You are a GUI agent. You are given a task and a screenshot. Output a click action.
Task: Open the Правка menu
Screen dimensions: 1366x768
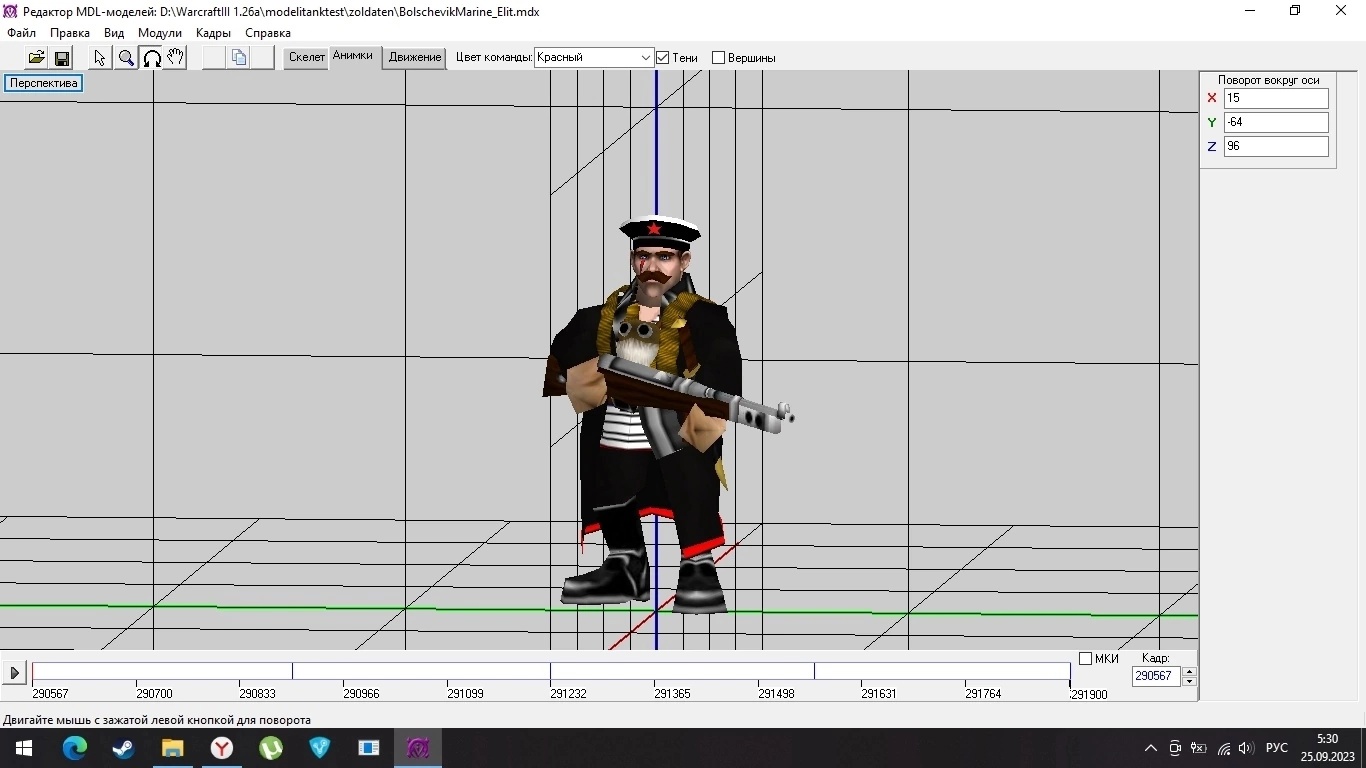[70, 33]
